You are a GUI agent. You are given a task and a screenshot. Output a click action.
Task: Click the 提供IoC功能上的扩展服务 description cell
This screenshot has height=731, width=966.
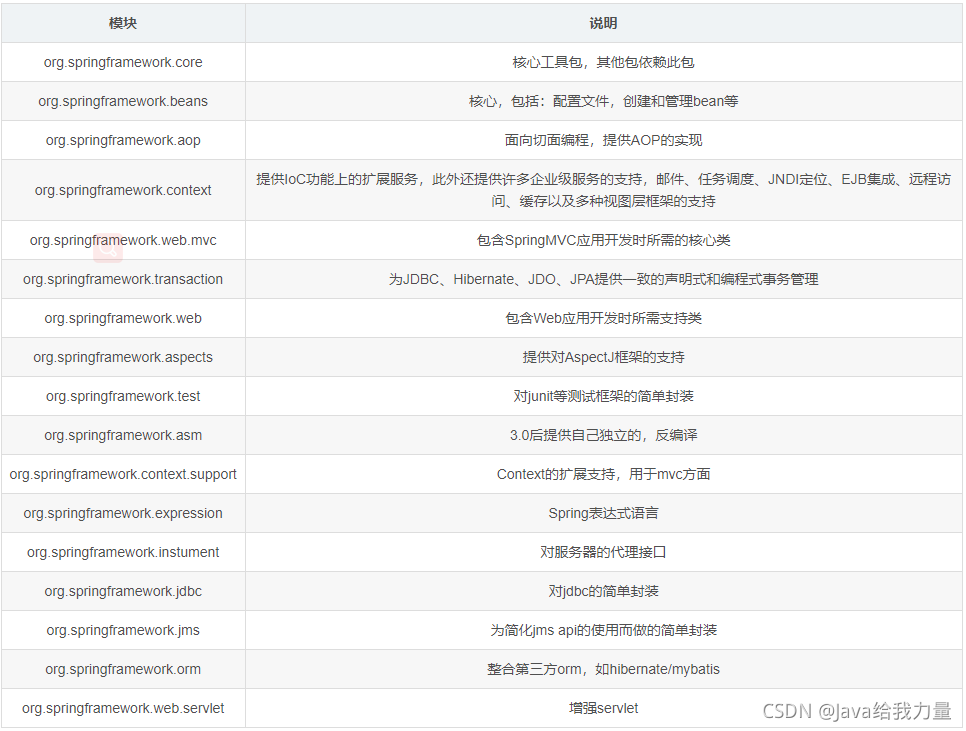click(603, 190)
